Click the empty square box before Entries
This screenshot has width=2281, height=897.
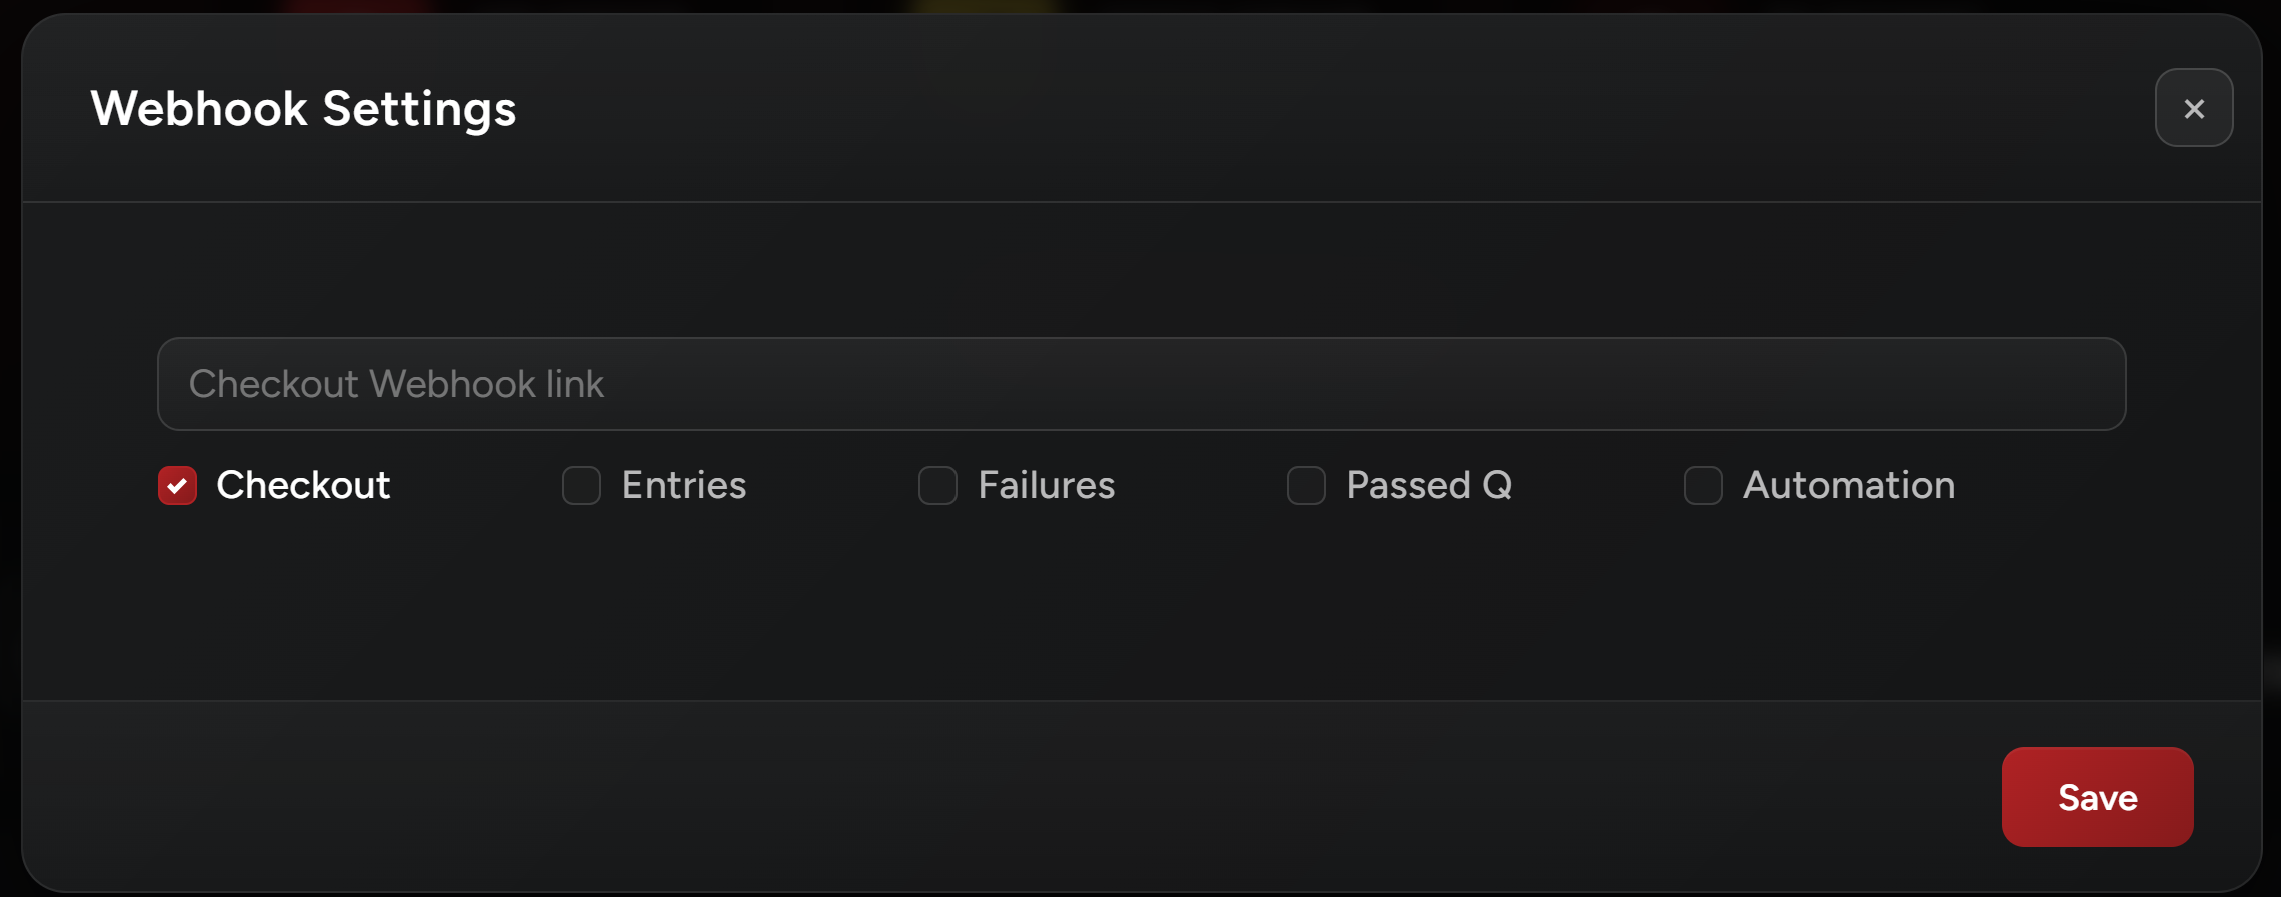click(x=581, y=486)
